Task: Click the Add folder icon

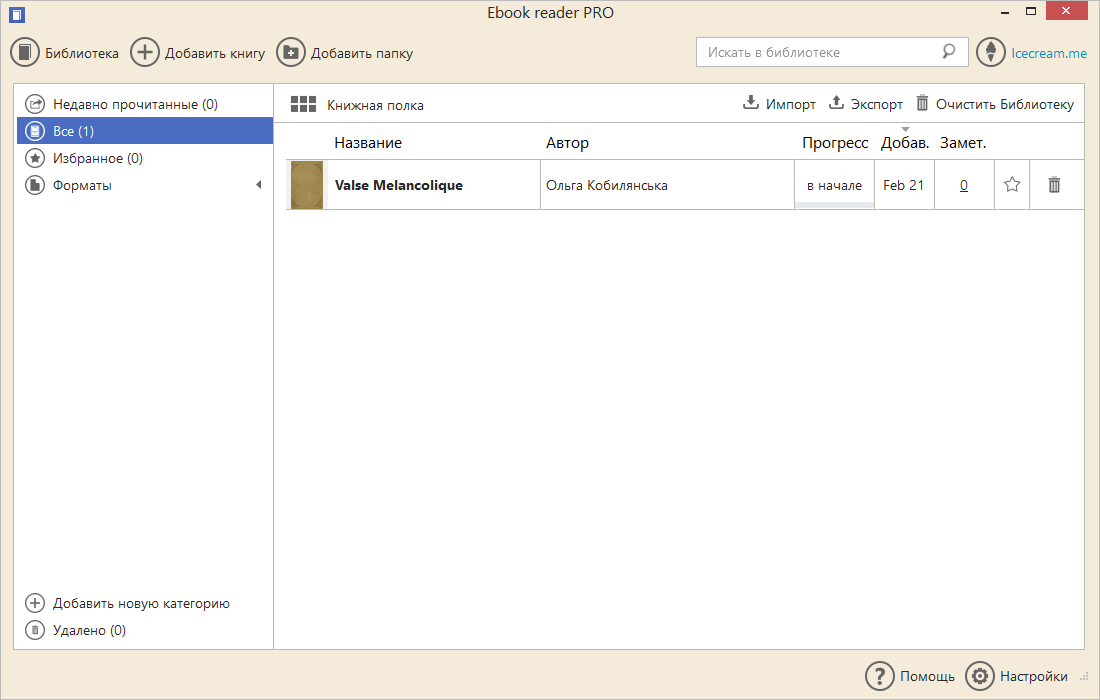Action: (291, 53)
